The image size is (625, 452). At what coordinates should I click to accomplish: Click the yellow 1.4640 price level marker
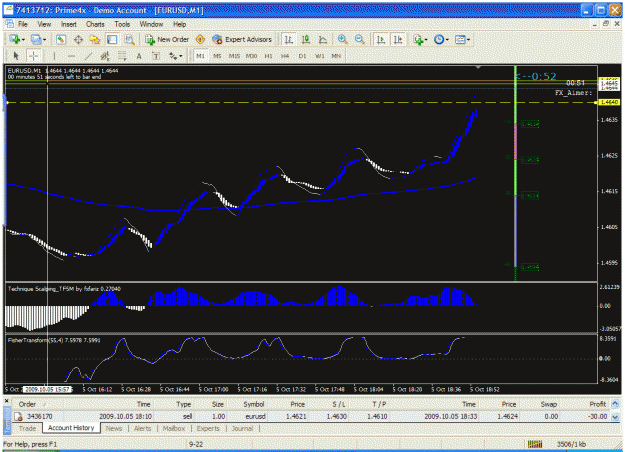[609, 102]
